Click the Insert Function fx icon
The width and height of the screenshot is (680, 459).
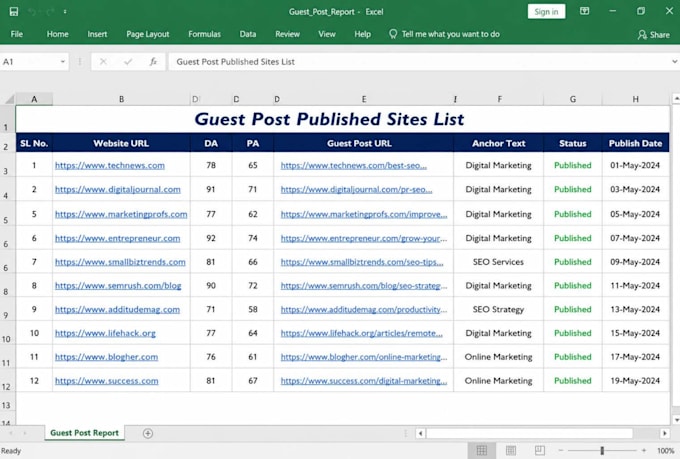[x=153, y=62]
